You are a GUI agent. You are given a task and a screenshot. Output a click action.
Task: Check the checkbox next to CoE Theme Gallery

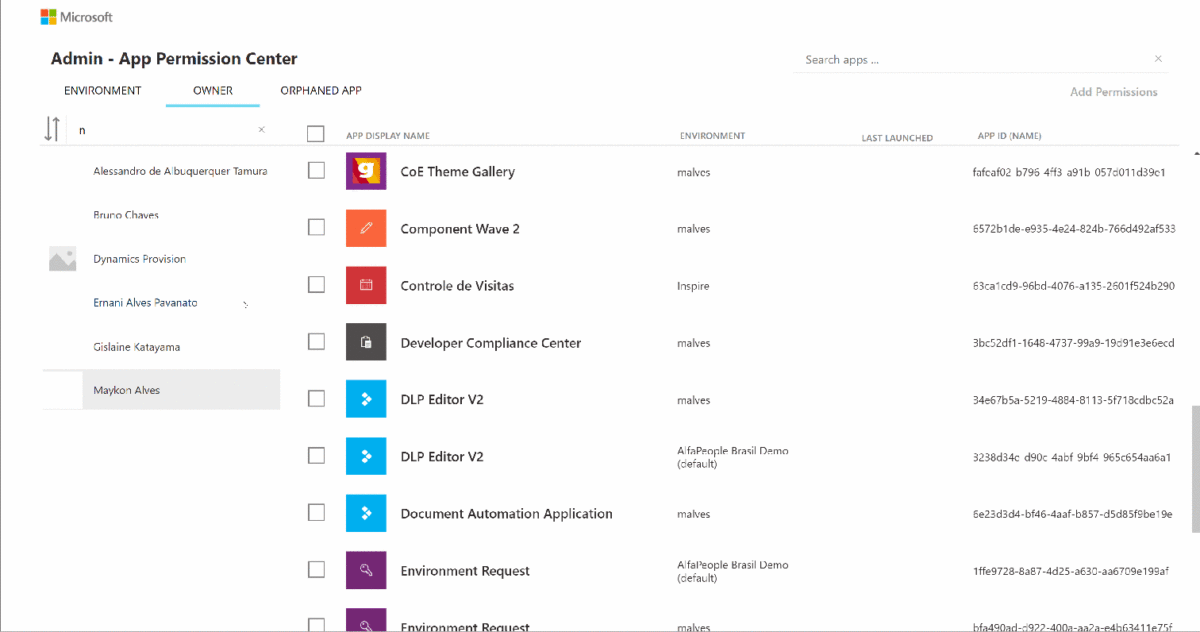316,170
